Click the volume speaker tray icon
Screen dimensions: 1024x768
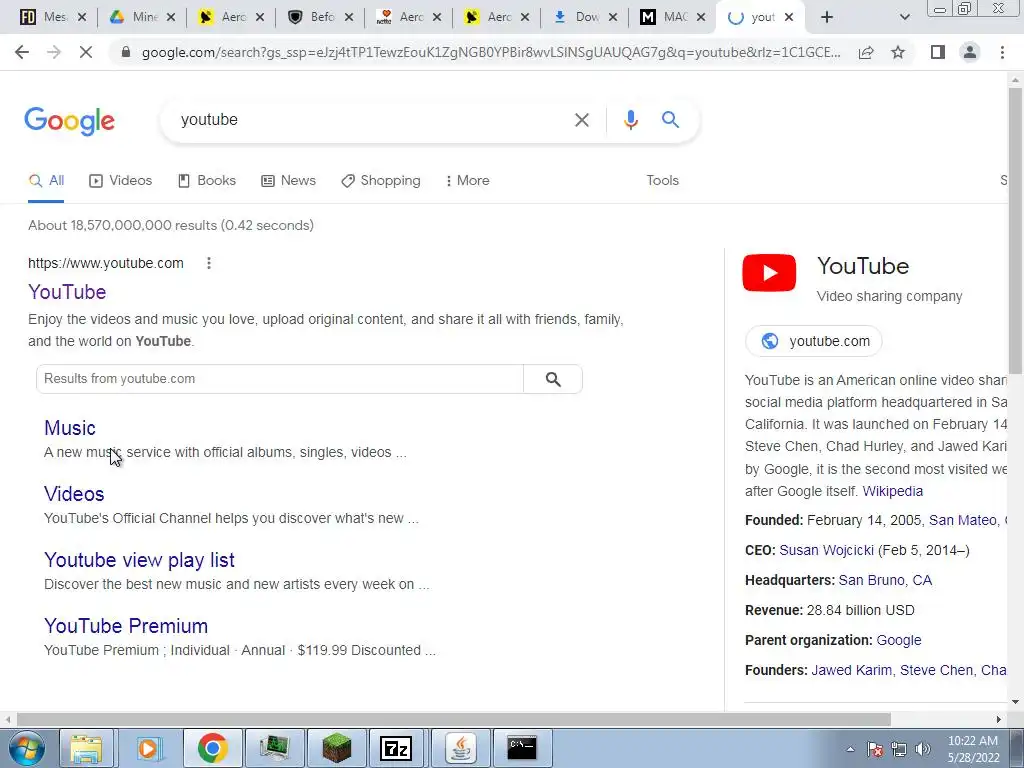coord(923,749)
